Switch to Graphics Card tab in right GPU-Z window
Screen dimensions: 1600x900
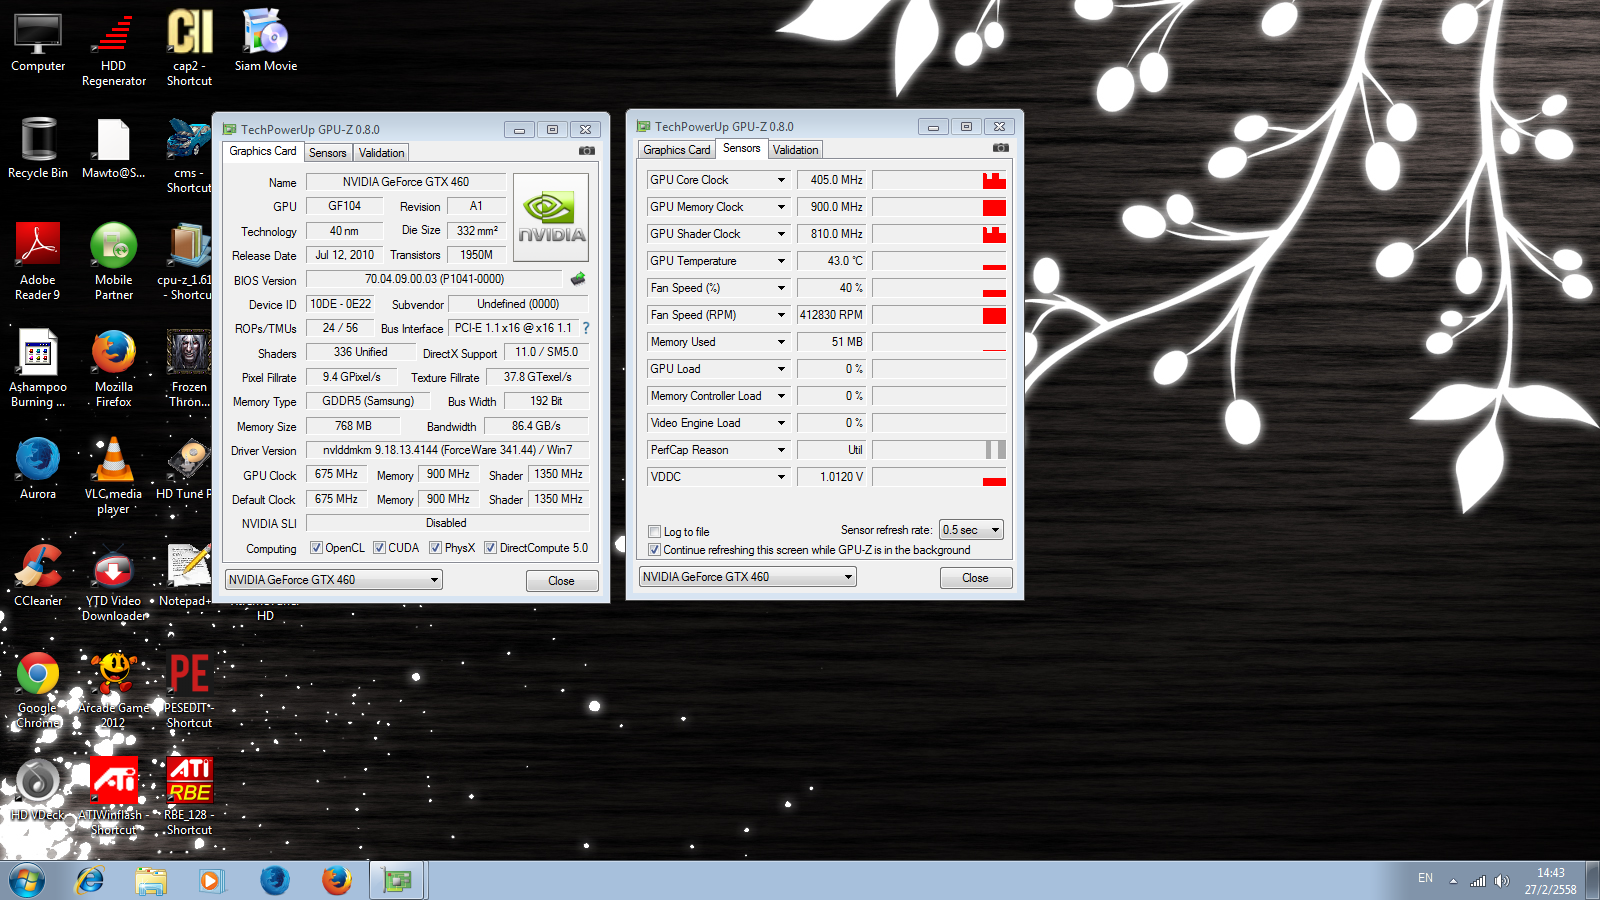(677, 150)
